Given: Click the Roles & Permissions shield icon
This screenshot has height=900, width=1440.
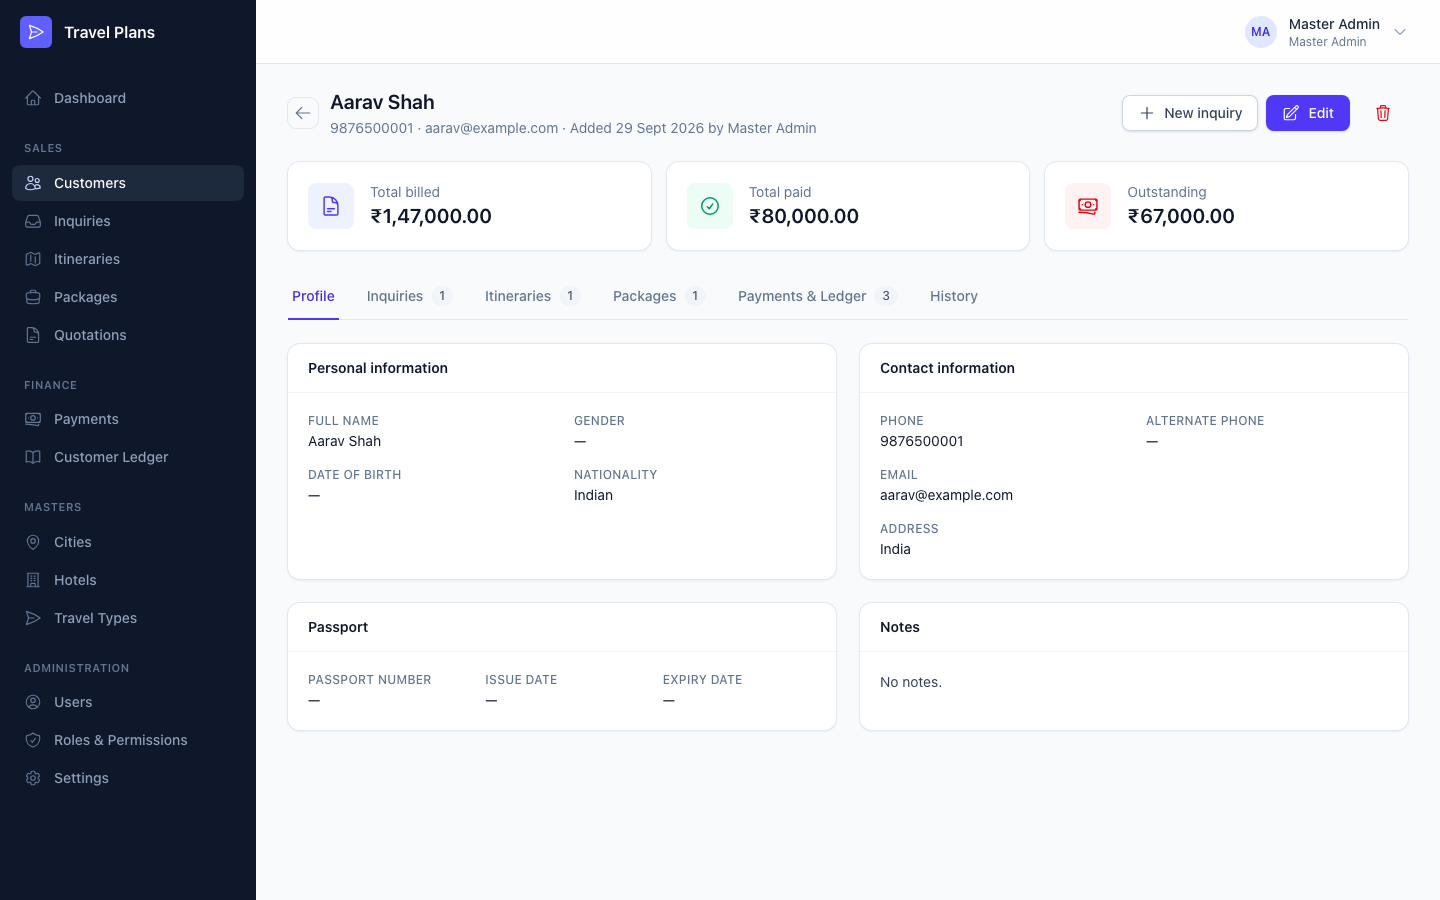Looking at the screenshot, I should pos(33,740).
